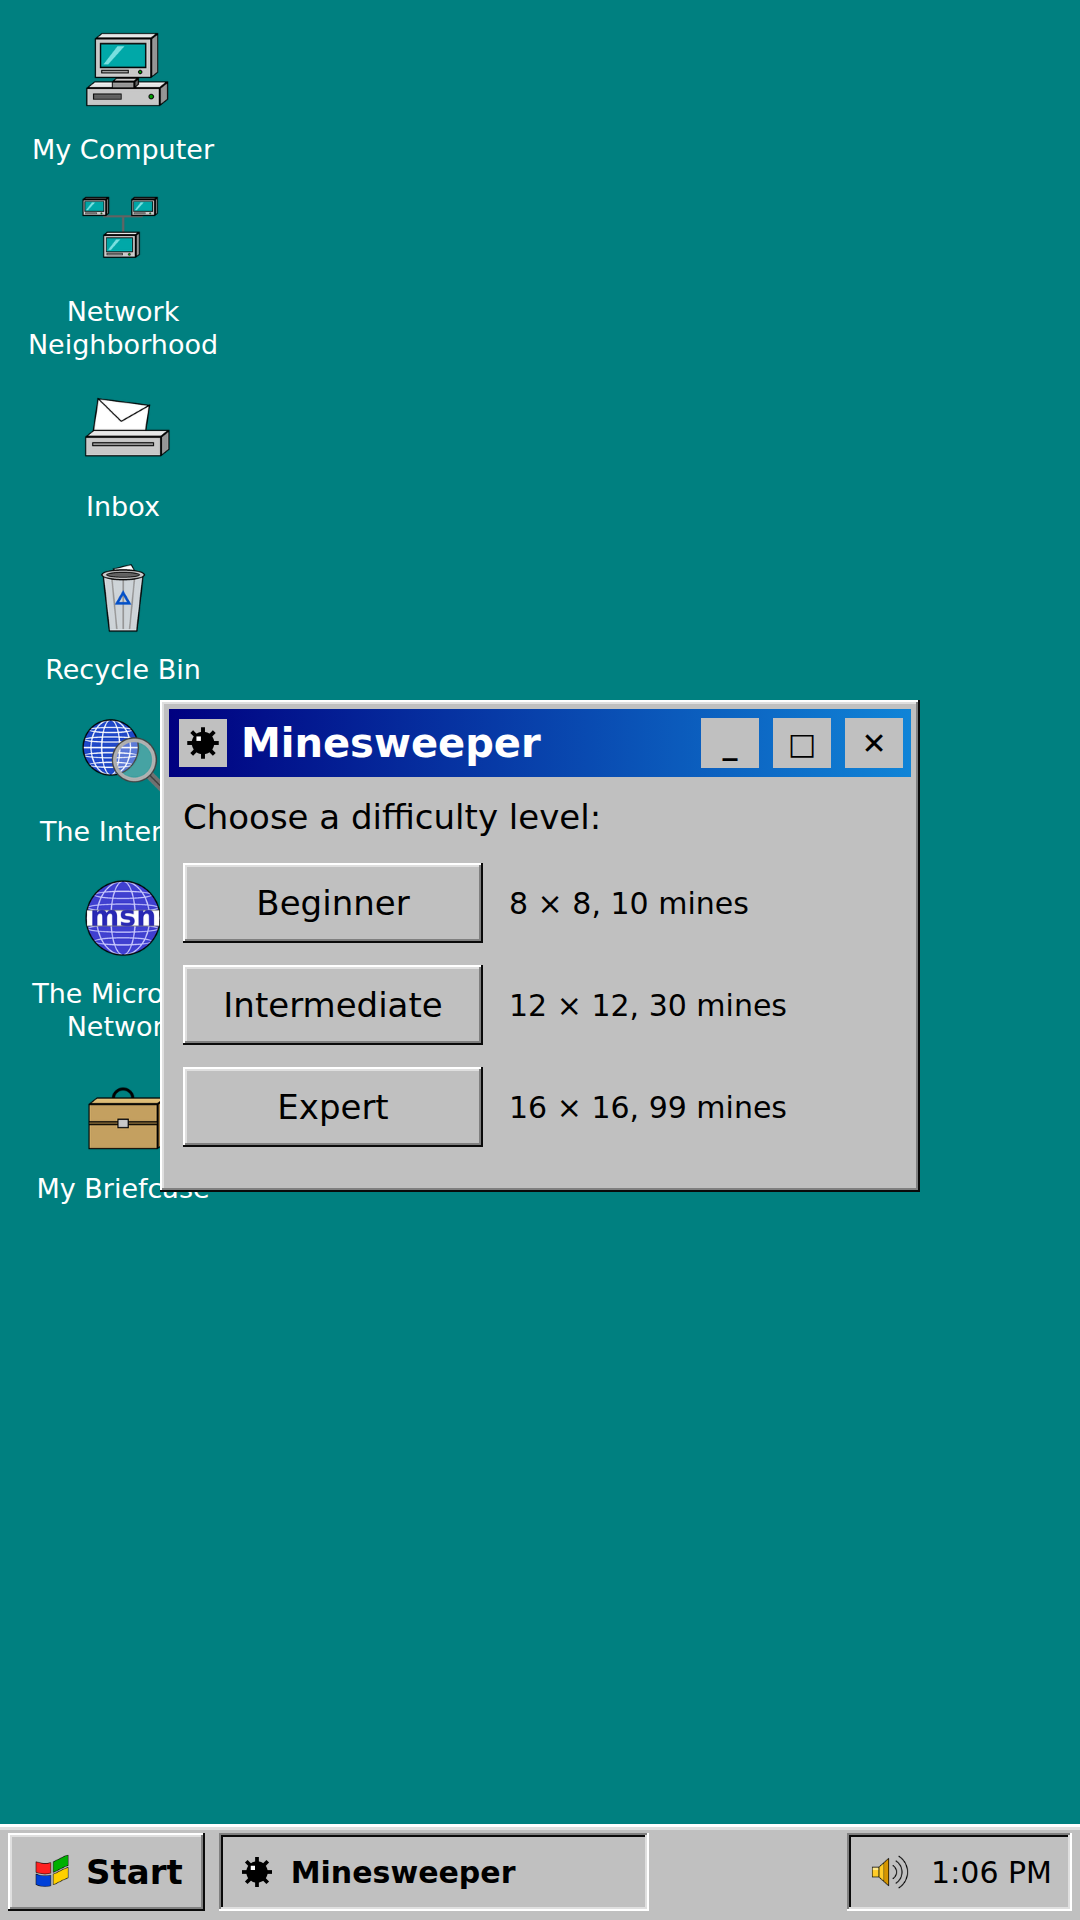Choose Beginner difficulty
Image resolution: width=1080 pixels, height=1920 pixels.
click(x=333, y=903)
